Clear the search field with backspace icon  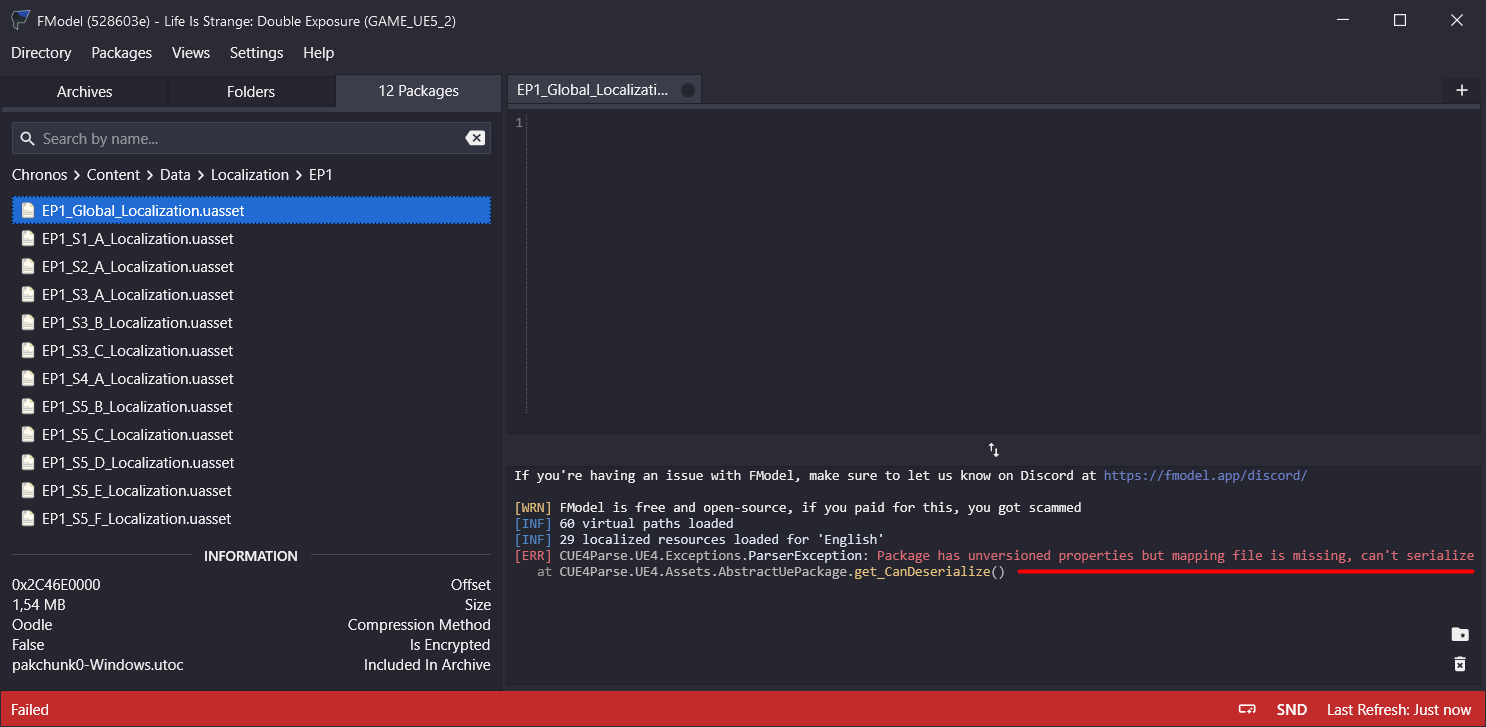pos(476,139)
